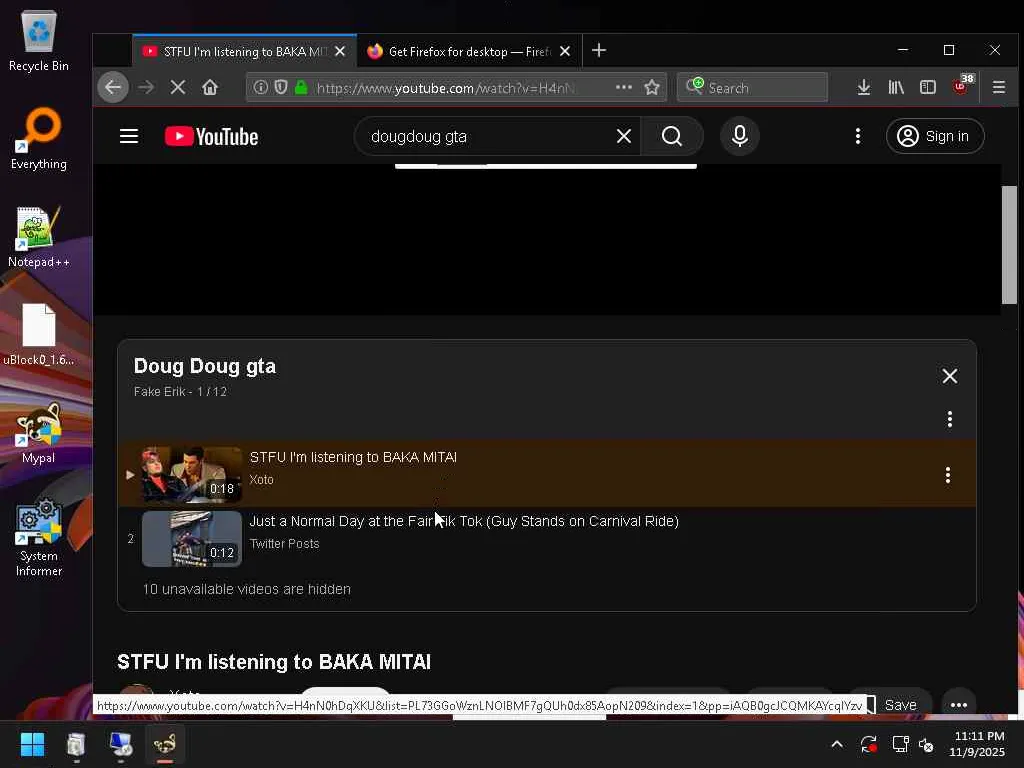Open the browser hamburger menu

[x=999, y=87]
